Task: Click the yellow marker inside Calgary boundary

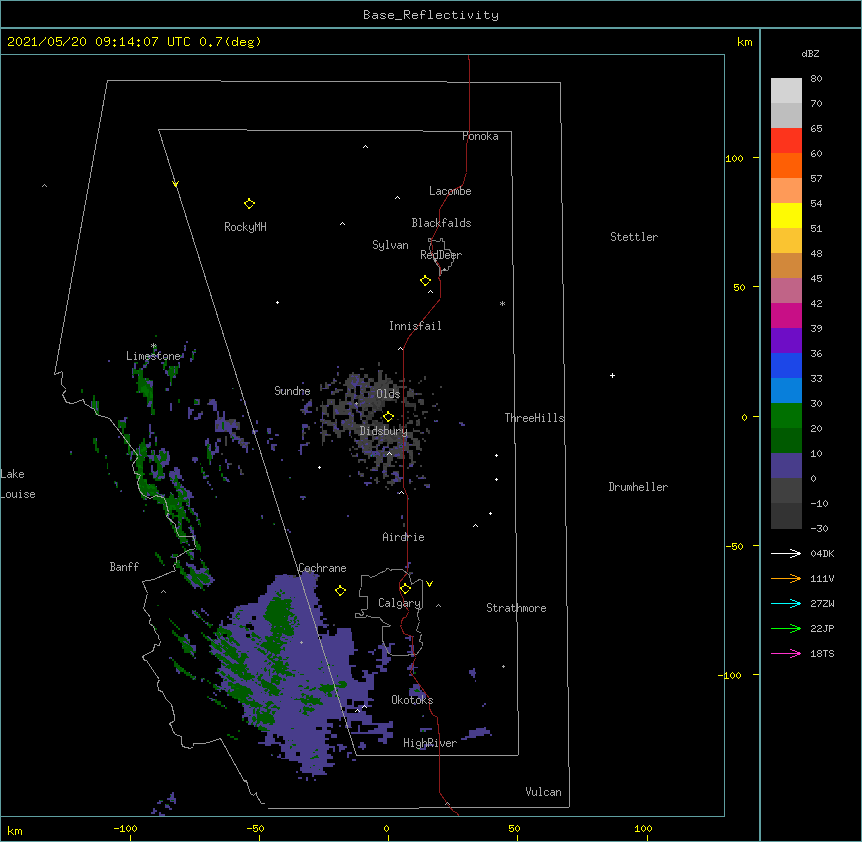Action: [405, 589]
